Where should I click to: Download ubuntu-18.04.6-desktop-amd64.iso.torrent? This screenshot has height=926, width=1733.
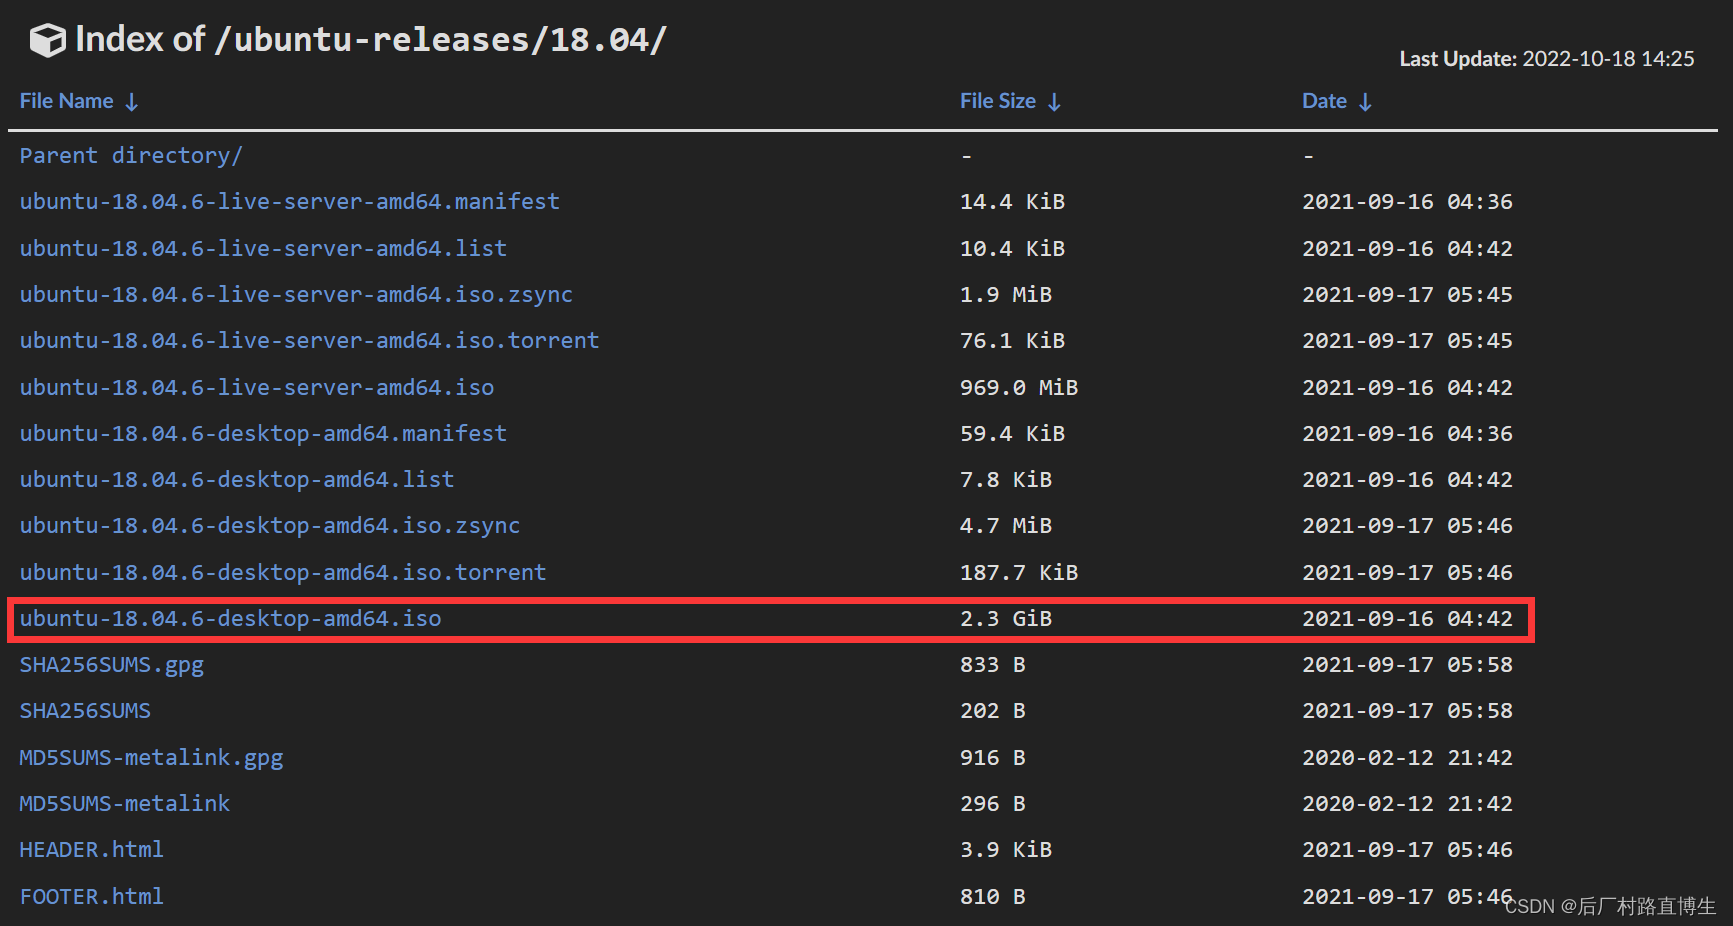pos(283,571)
